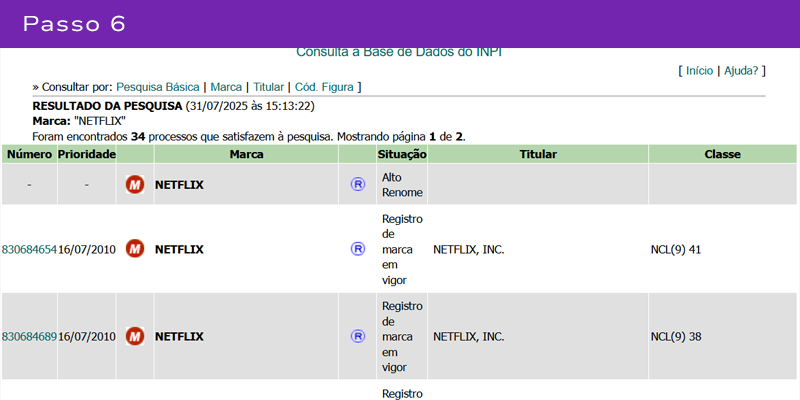Viewport: 800px width, 400px height.
Task: Choose Marca in the Consultar por options
Action: (226, 87)
